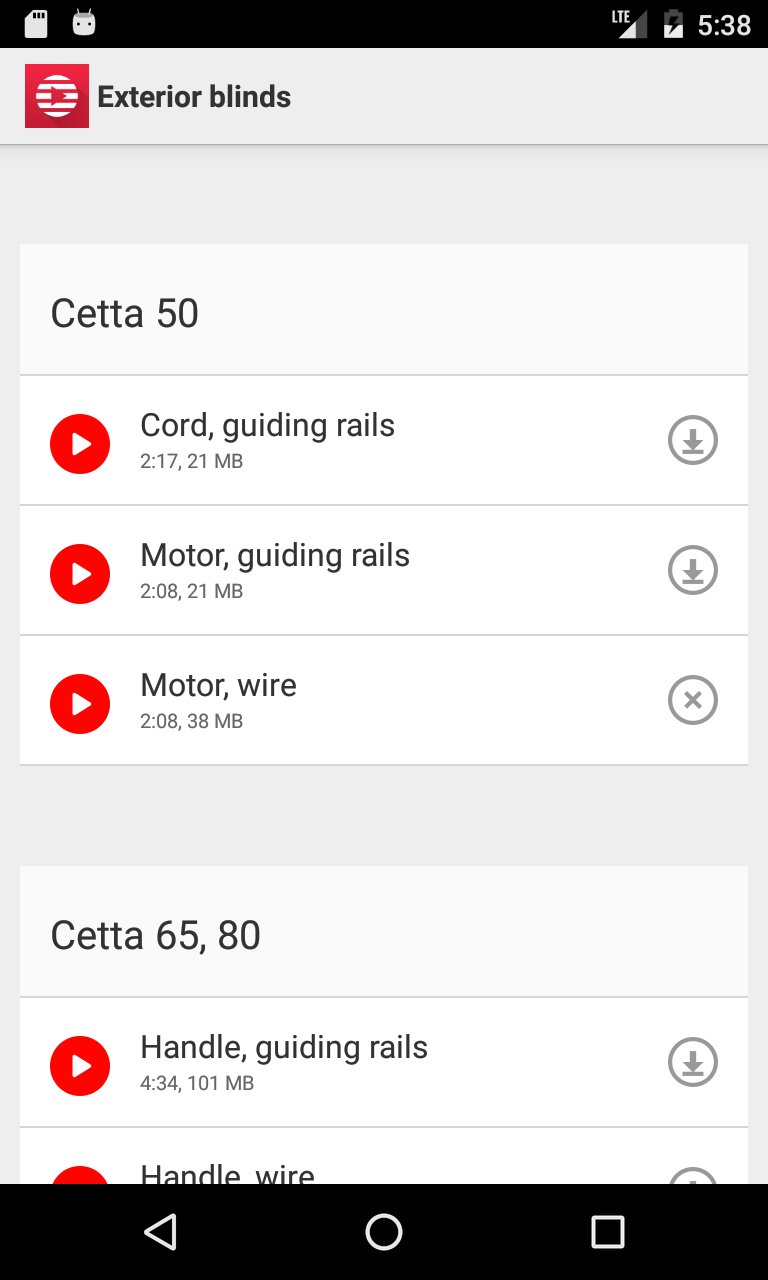Select the Handle, guiding rails entry
The image size is (768, 1280).
tap(384, 1062)
